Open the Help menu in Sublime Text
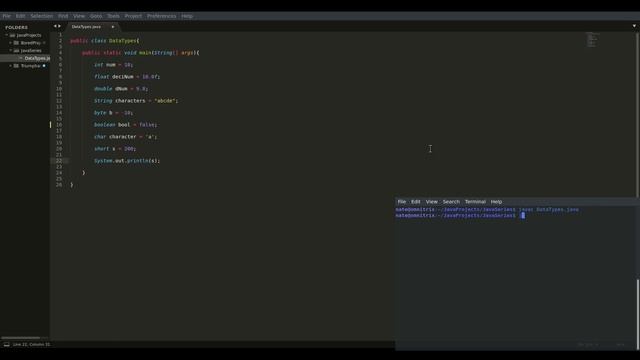The width and height of the screenshot is (640, 360). 187,16
